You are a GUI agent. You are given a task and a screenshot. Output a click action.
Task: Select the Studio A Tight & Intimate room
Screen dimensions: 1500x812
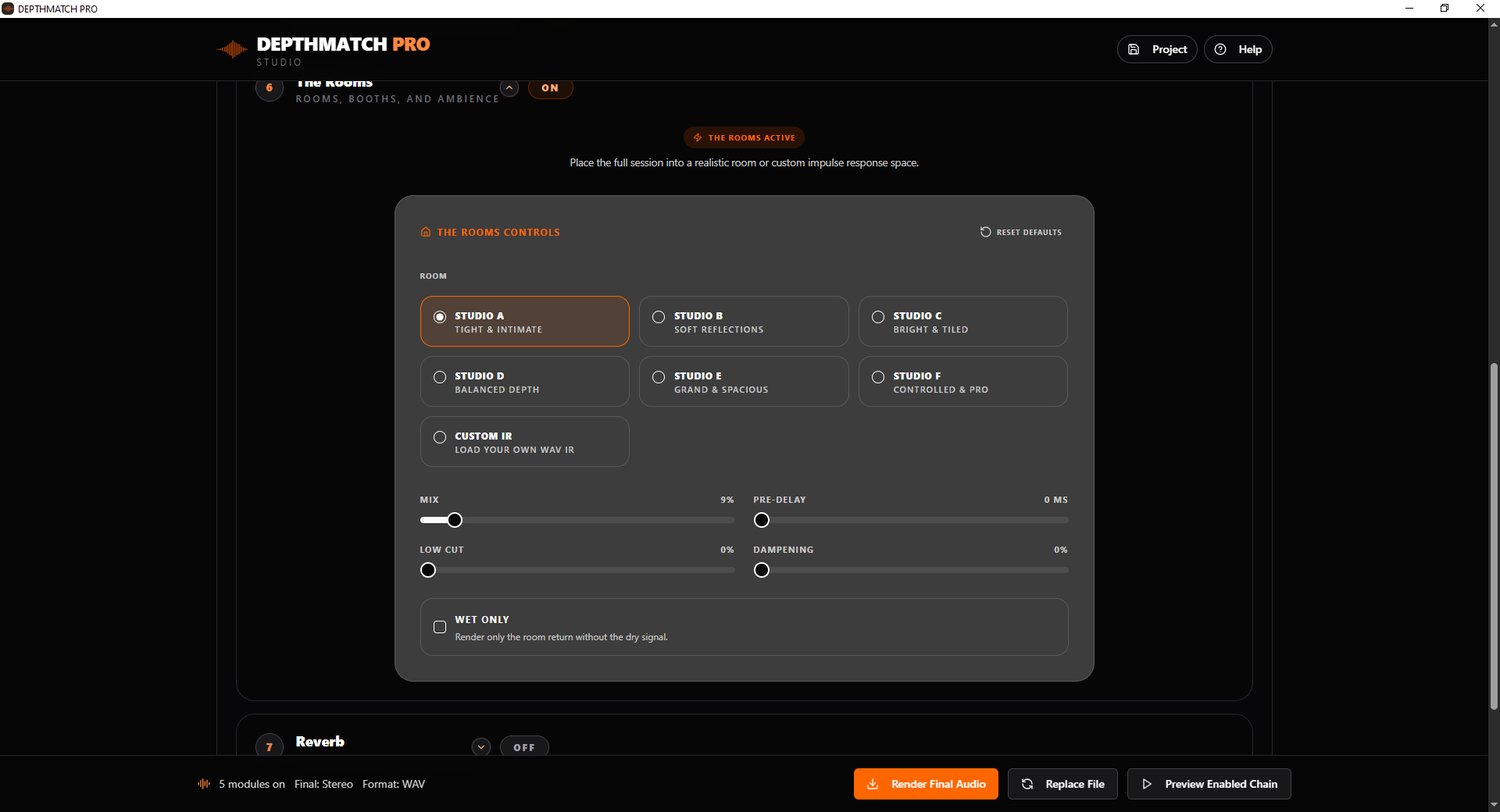click(x=525, y=321)
